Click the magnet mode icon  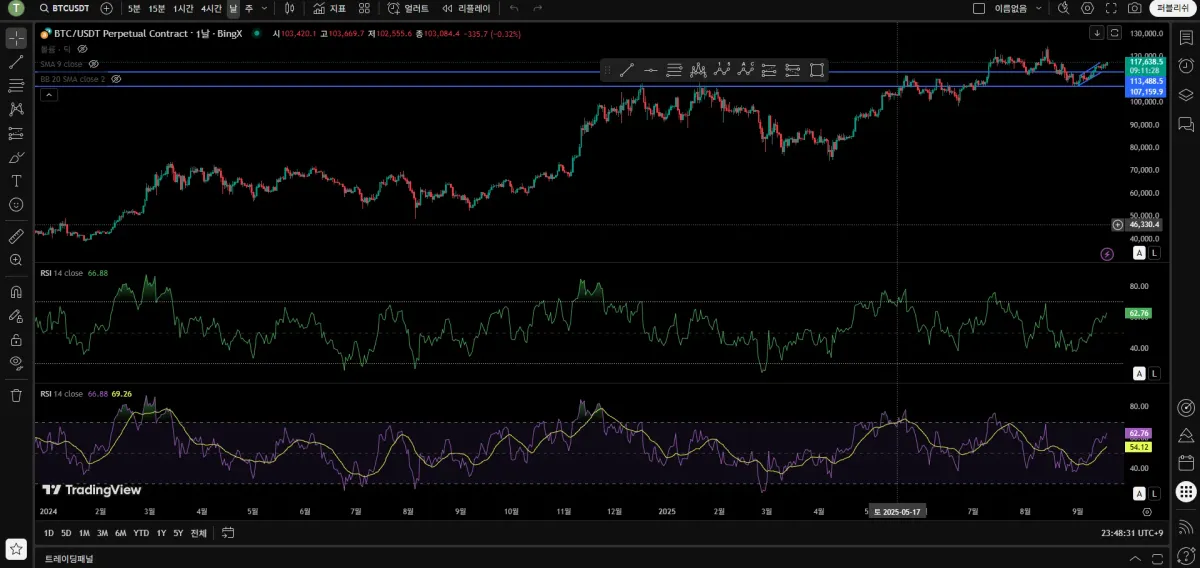coord(16,293)
